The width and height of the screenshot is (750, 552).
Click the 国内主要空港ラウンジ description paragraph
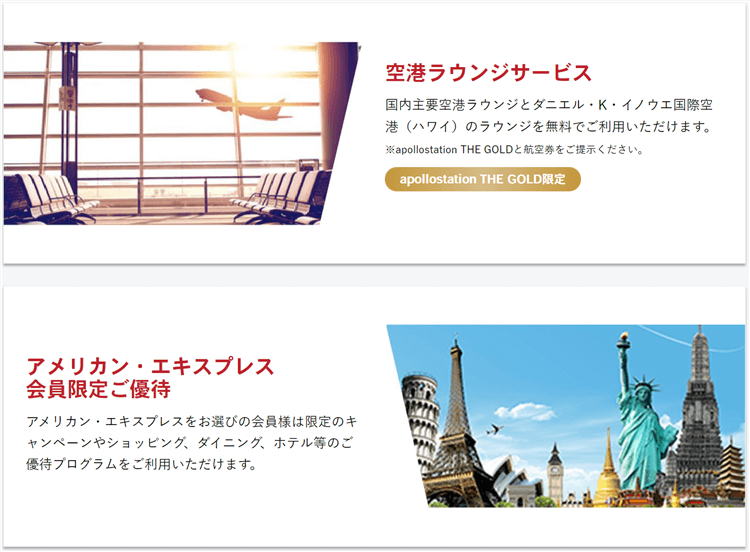point(549,115)
